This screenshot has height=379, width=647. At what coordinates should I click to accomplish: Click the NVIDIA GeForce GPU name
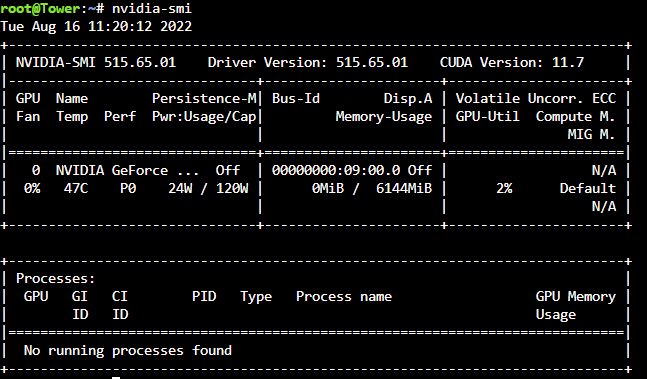click(127, 170)
